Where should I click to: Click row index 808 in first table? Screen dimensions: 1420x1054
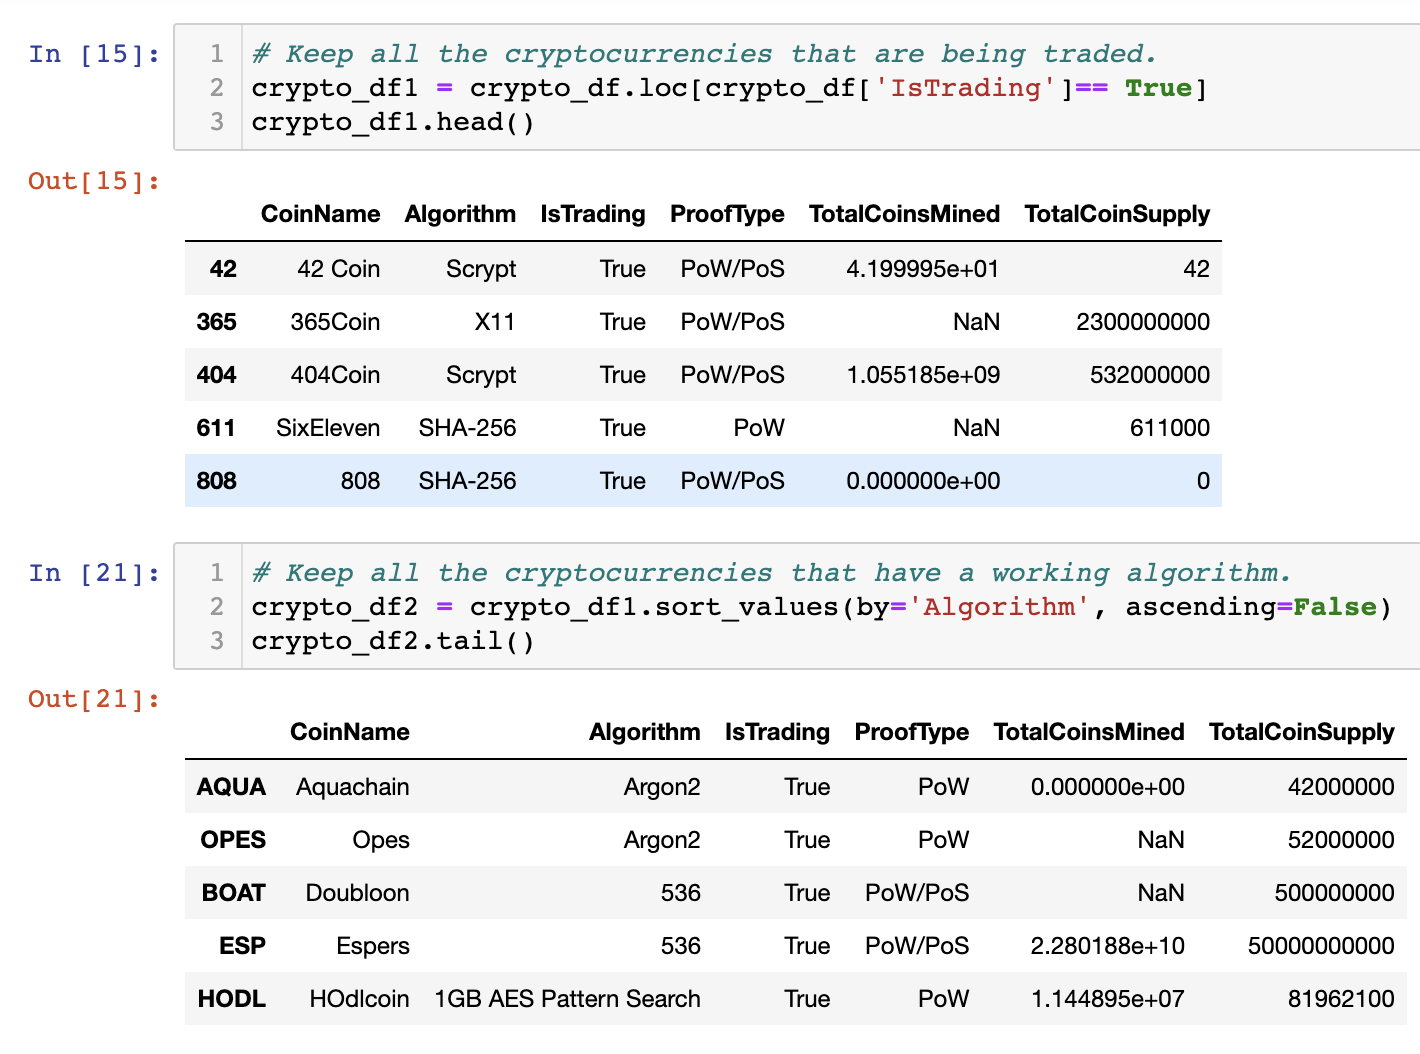point(216,481)
